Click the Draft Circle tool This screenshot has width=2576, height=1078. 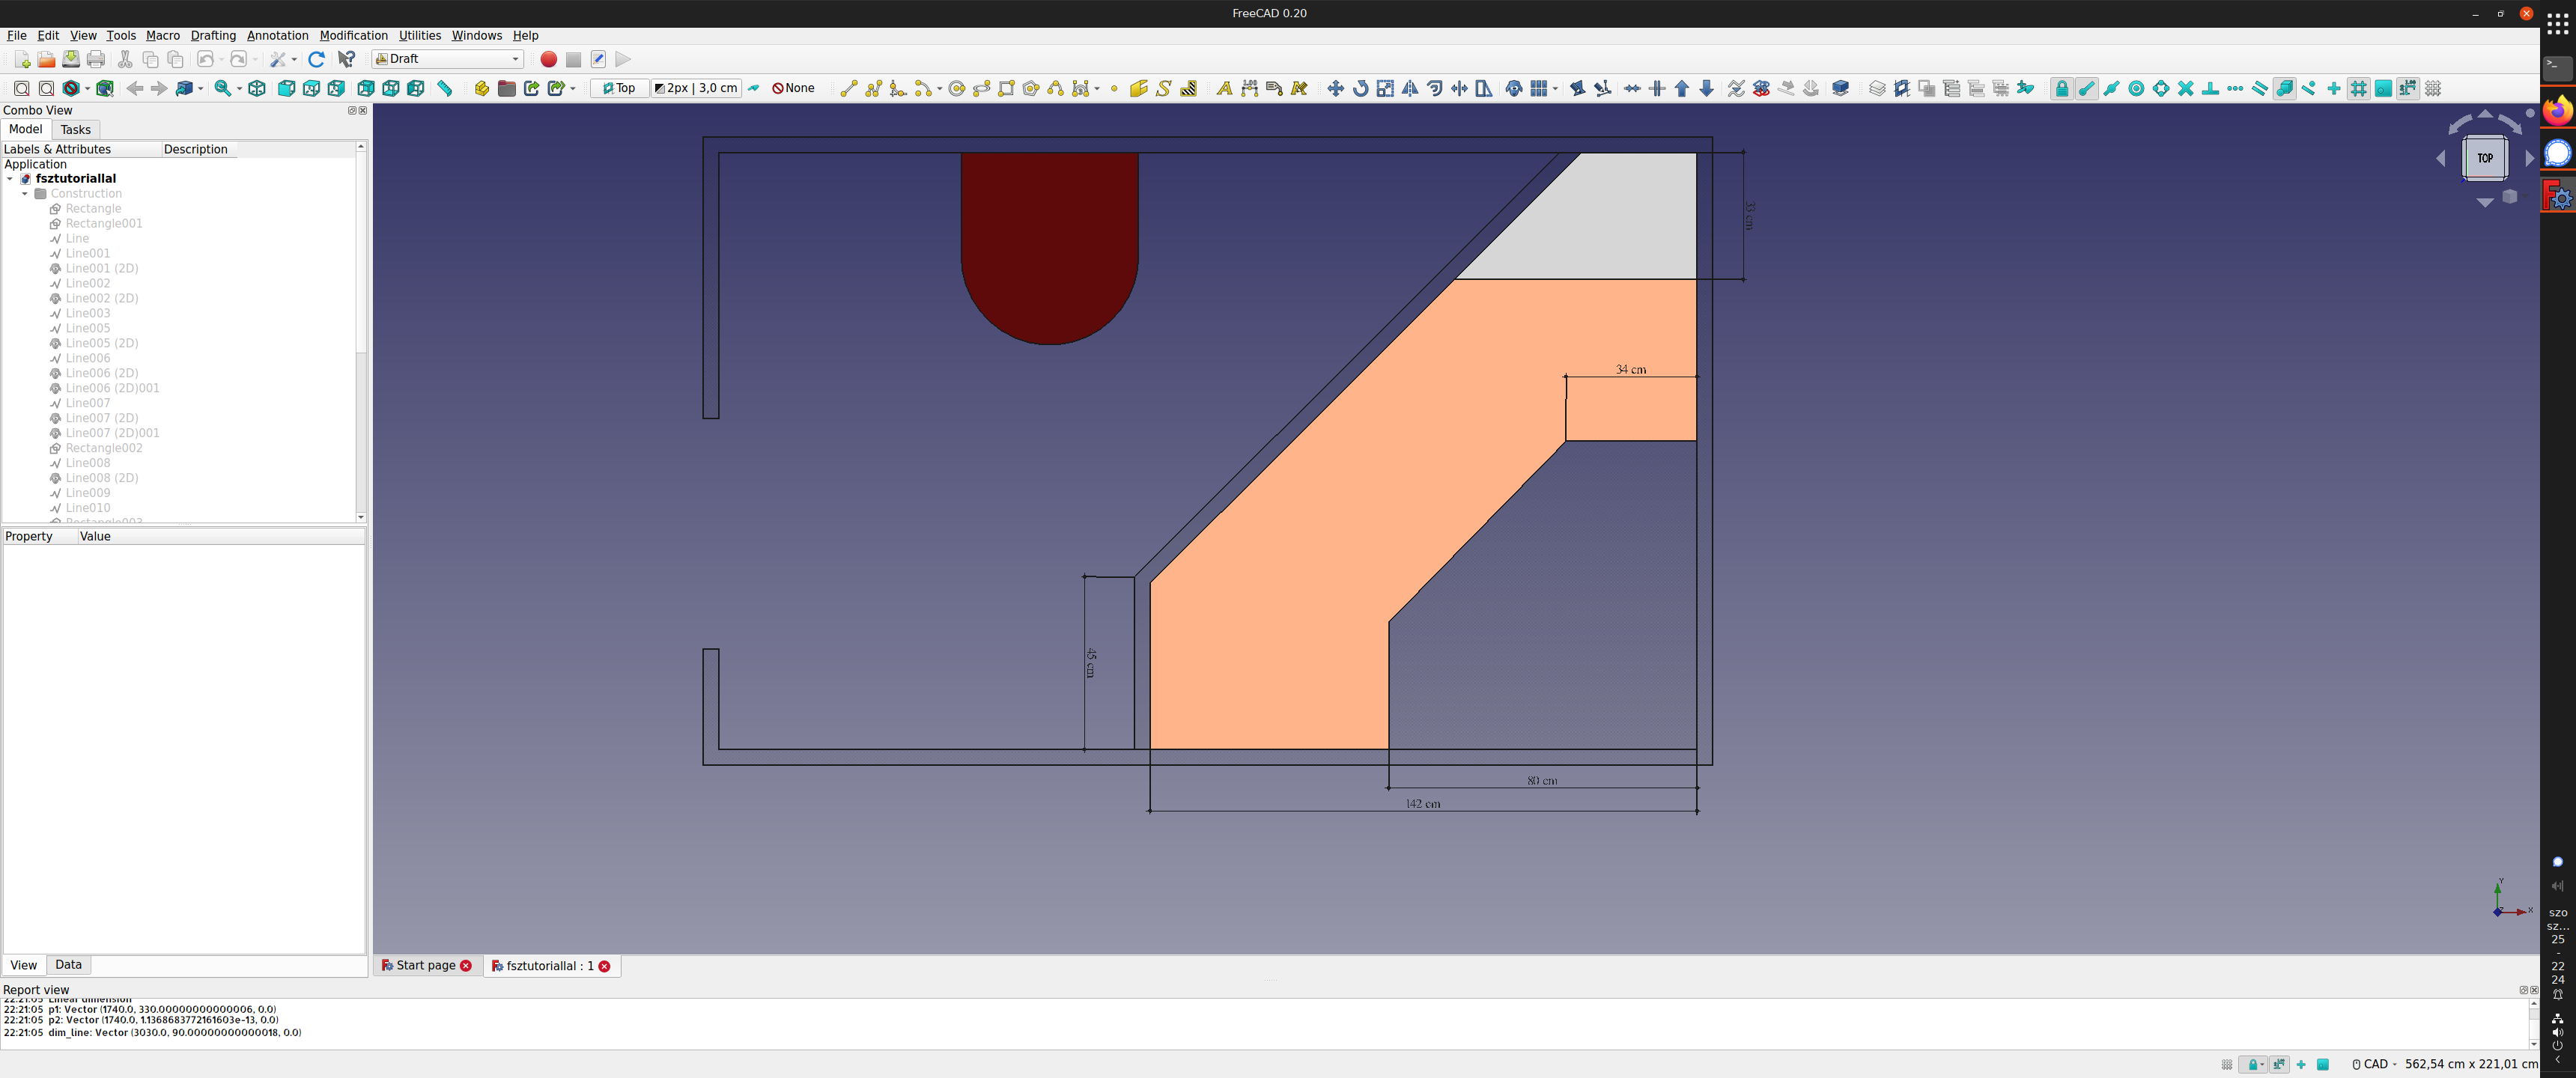click(957, 89)
